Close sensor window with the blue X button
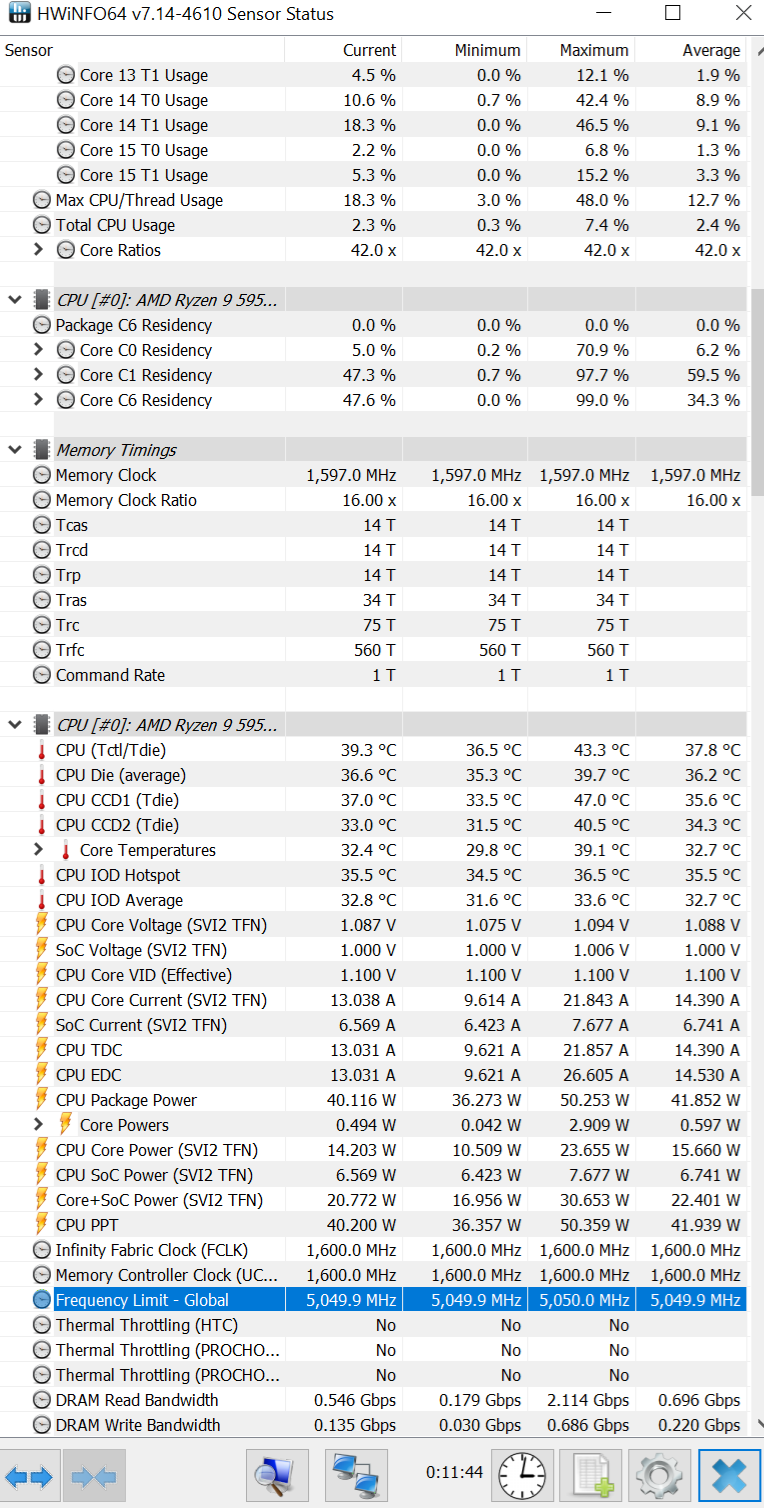The width and height of the screenshot is (764, 1508). [x=729, y=1475]
